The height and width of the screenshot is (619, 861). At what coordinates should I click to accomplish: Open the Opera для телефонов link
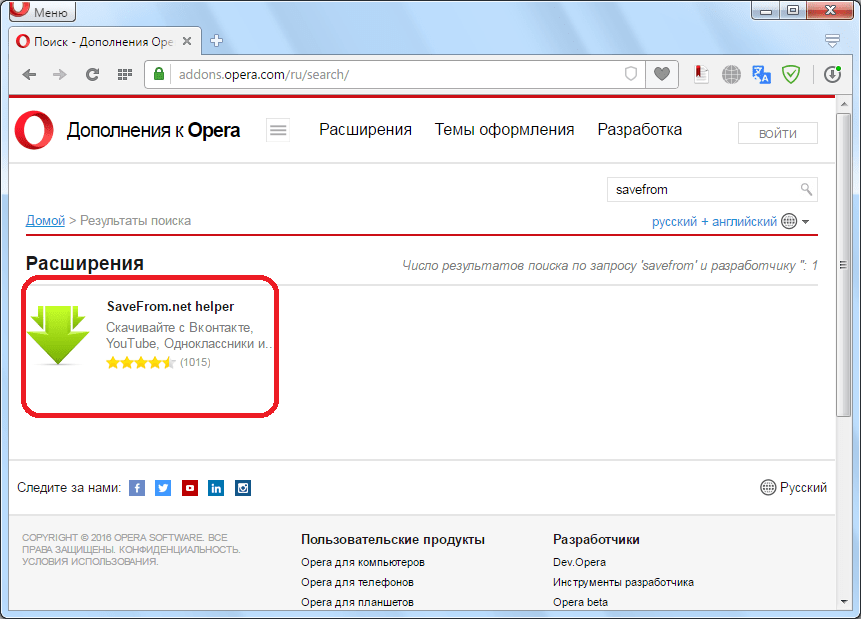pyautogui.click(x=357, y=582)
